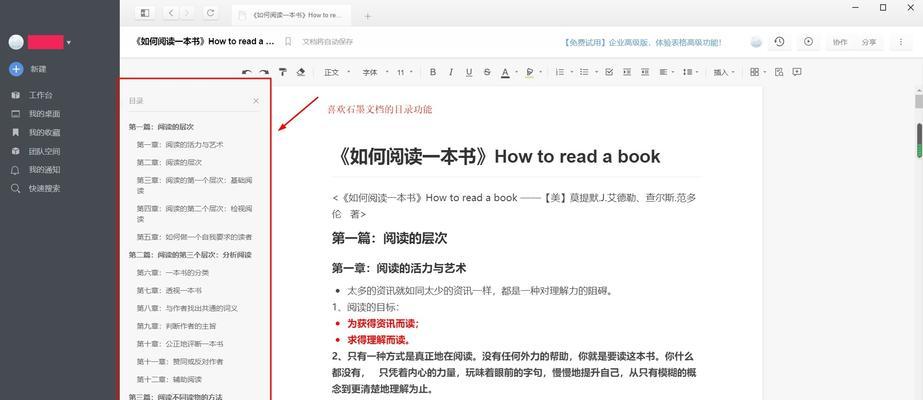Insert a numbered list

coord(560,72)
